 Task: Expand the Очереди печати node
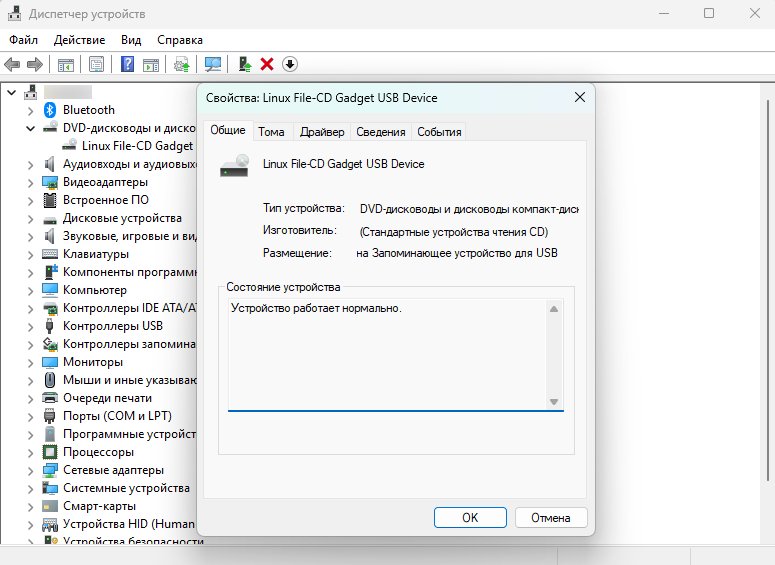(31, 399)
